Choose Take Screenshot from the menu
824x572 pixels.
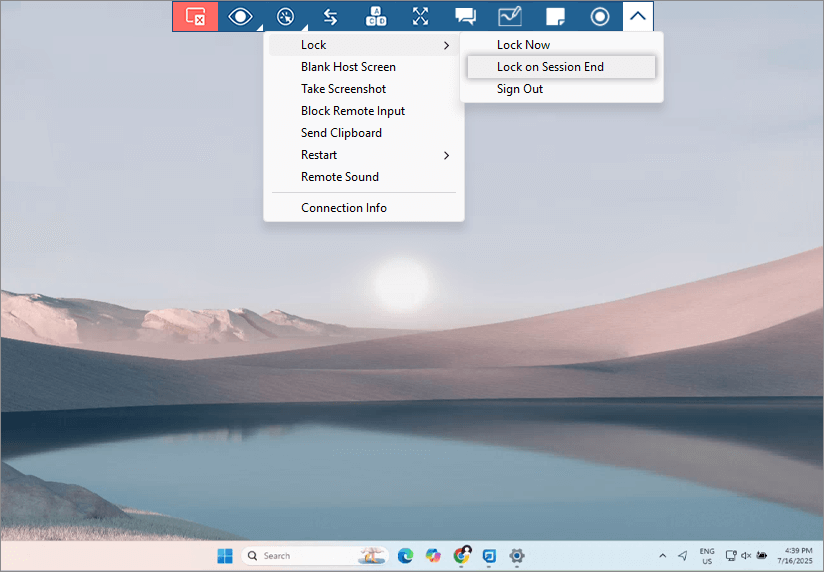tap(343, 89)
